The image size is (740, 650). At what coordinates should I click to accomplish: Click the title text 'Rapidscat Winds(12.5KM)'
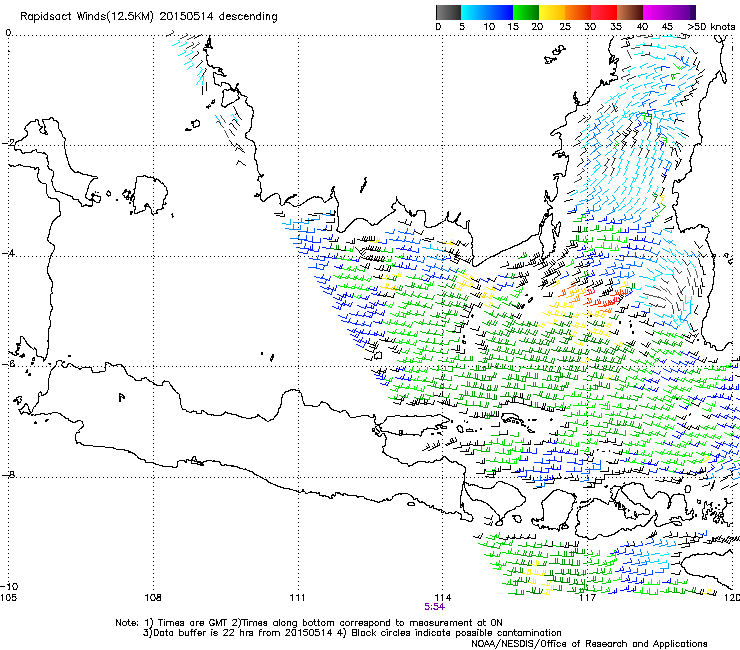(87, 17)
